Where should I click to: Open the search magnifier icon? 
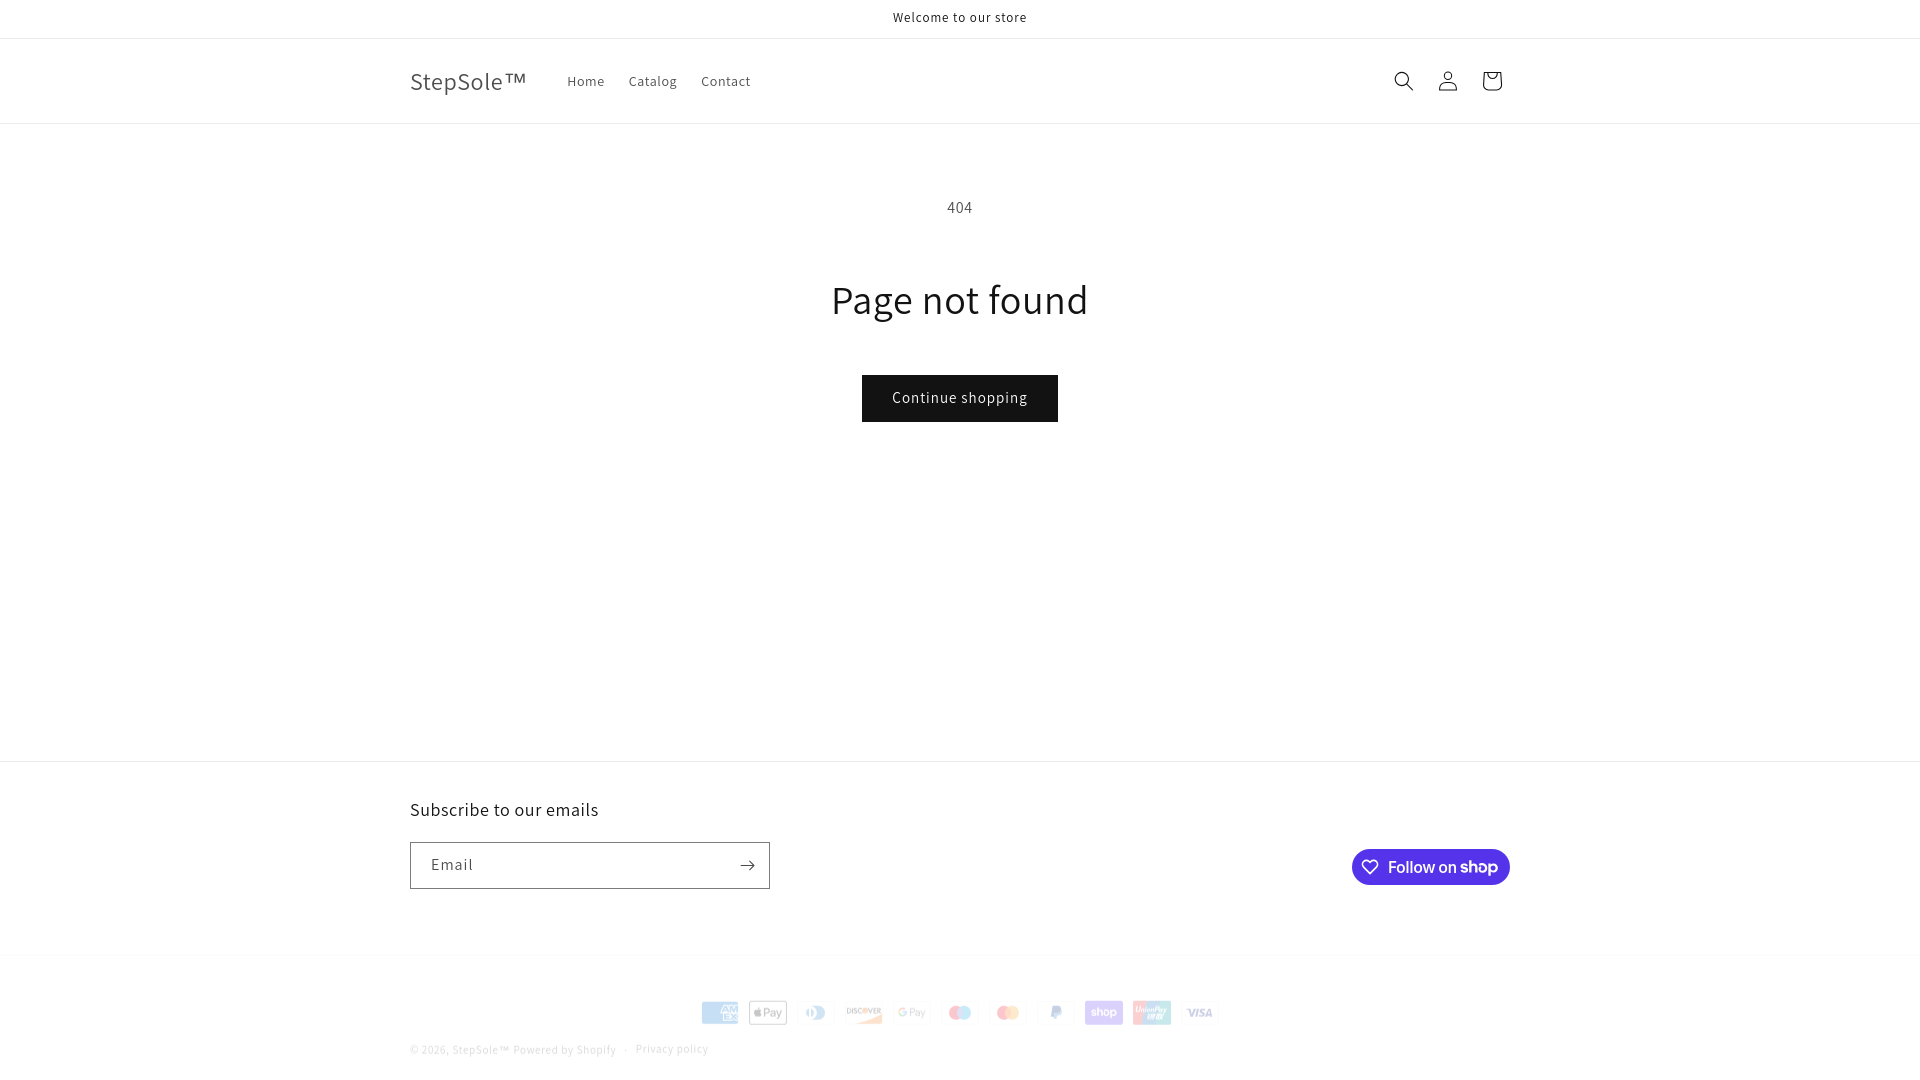(1403, 81)
